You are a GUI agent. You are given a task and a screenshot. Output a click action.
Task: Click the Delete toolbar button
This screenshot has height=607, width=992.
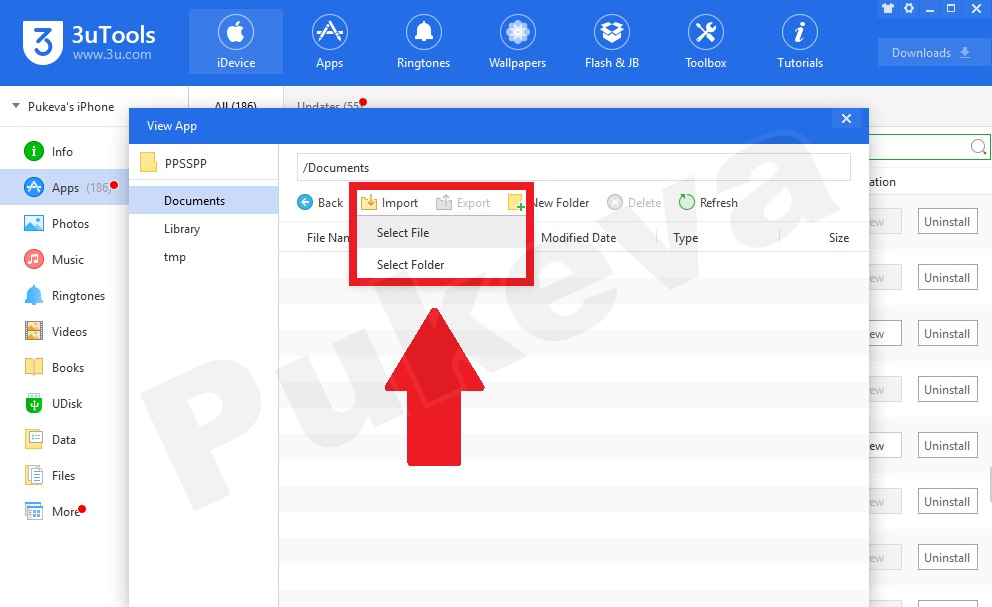634,203
